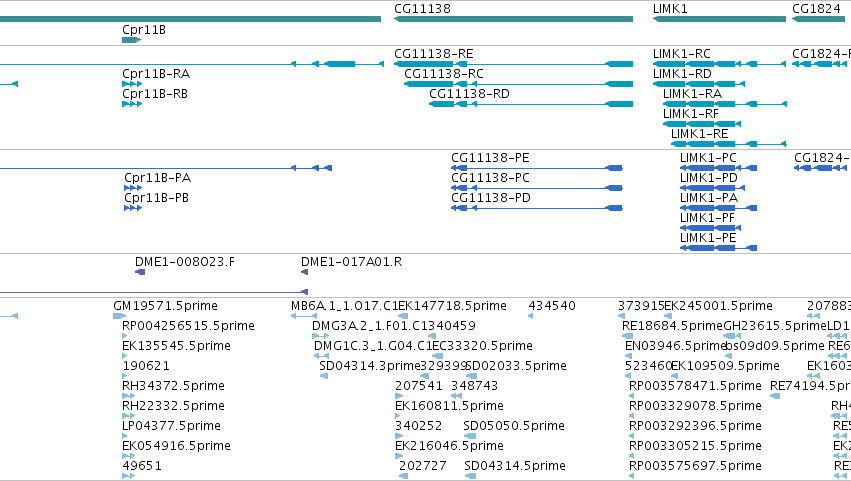The height and width of the screenshot is (481, 851).
Task: Click EST label EK109509.5prime
Action: tap(725, 366)
